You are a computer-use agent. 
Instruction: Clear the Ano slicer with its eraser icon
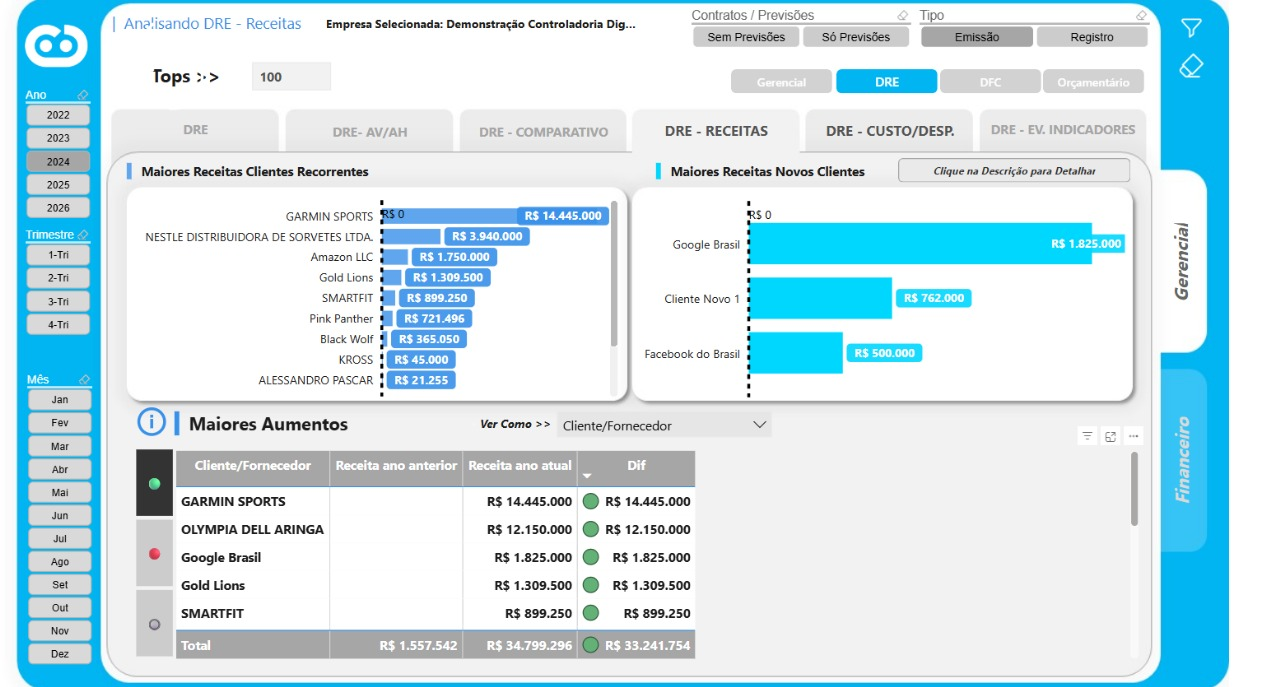[84, 95]
